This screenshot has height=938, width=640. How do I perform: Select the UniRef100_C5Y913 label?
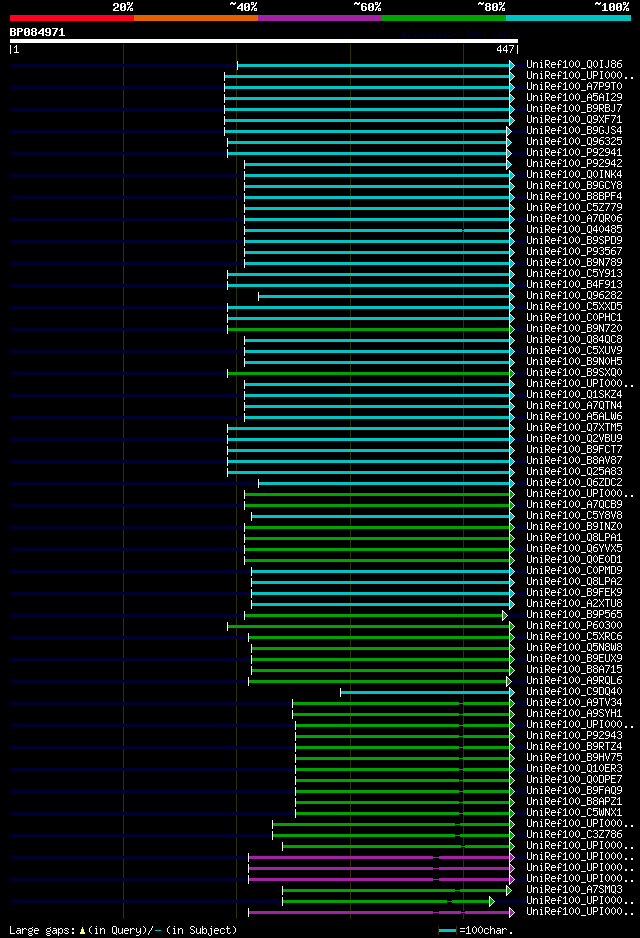pos(574,273)
